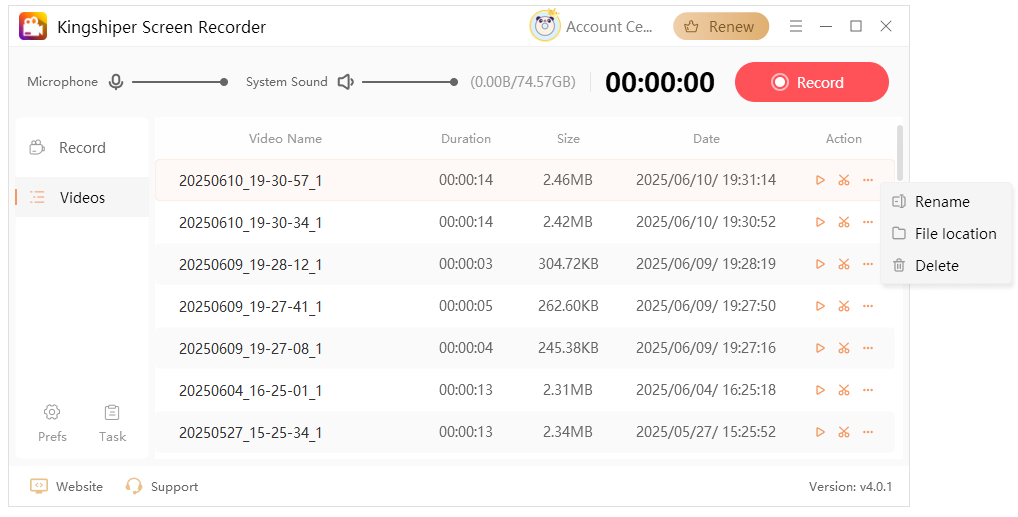
Task: Visit the Website link
Action: click(x=66, y=486)
